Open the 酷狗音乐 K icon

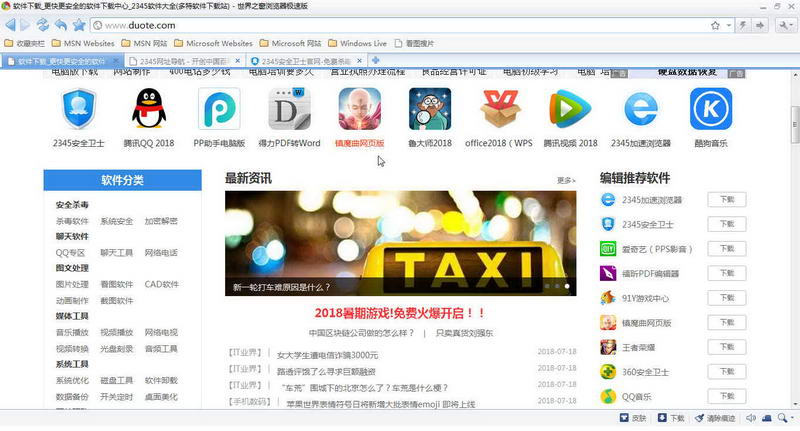[711, 109]
